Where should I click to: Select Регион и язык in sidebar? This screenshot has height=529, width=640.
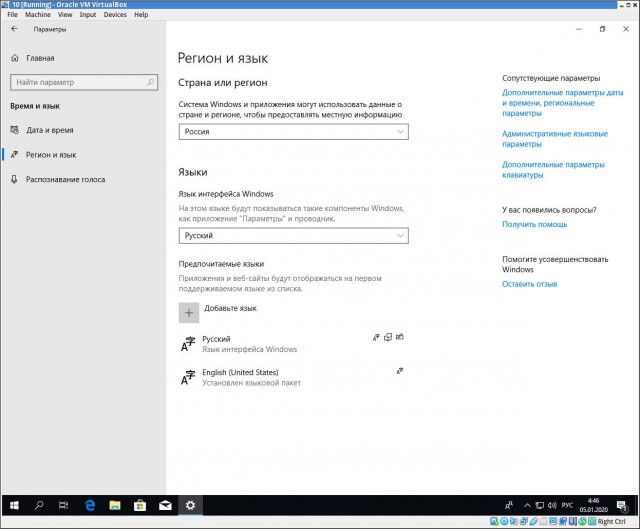coord(51,155)
